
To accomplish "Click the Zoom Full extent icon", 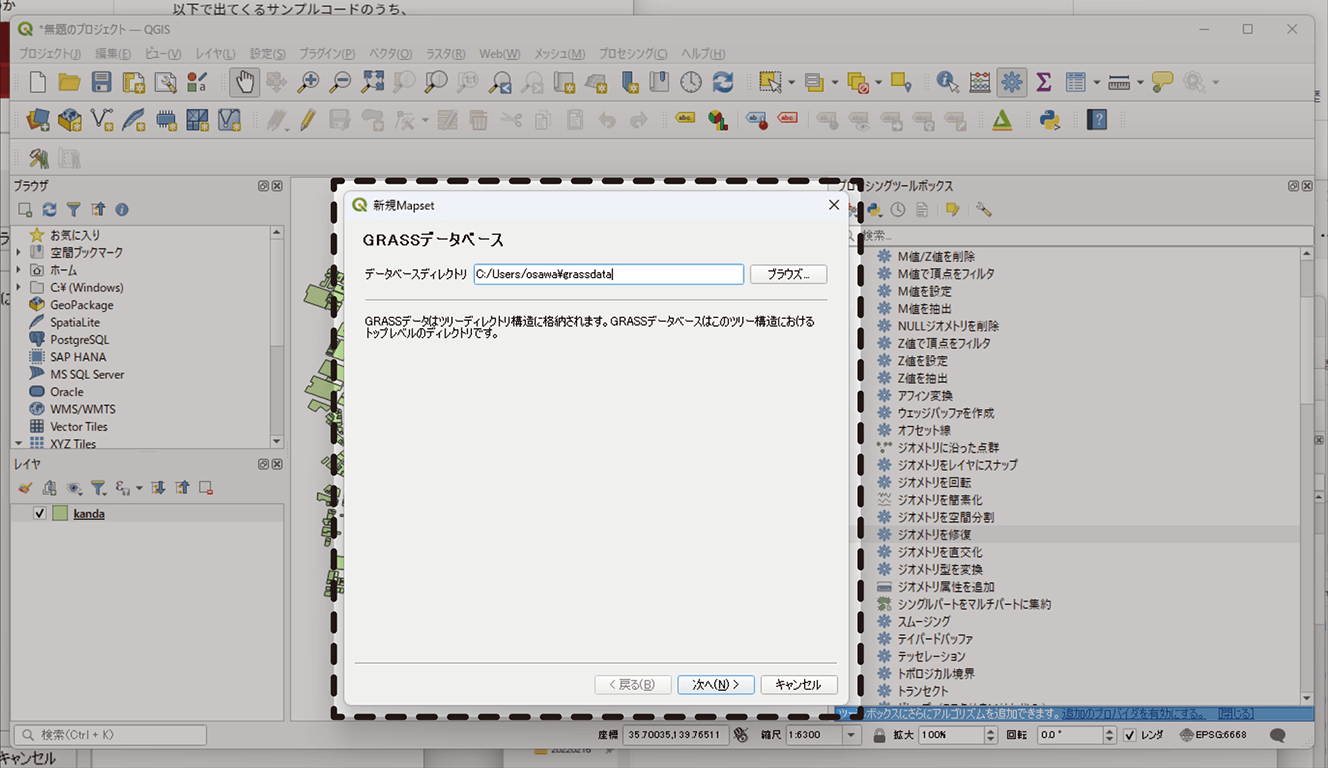I will [x=373, y=83].
